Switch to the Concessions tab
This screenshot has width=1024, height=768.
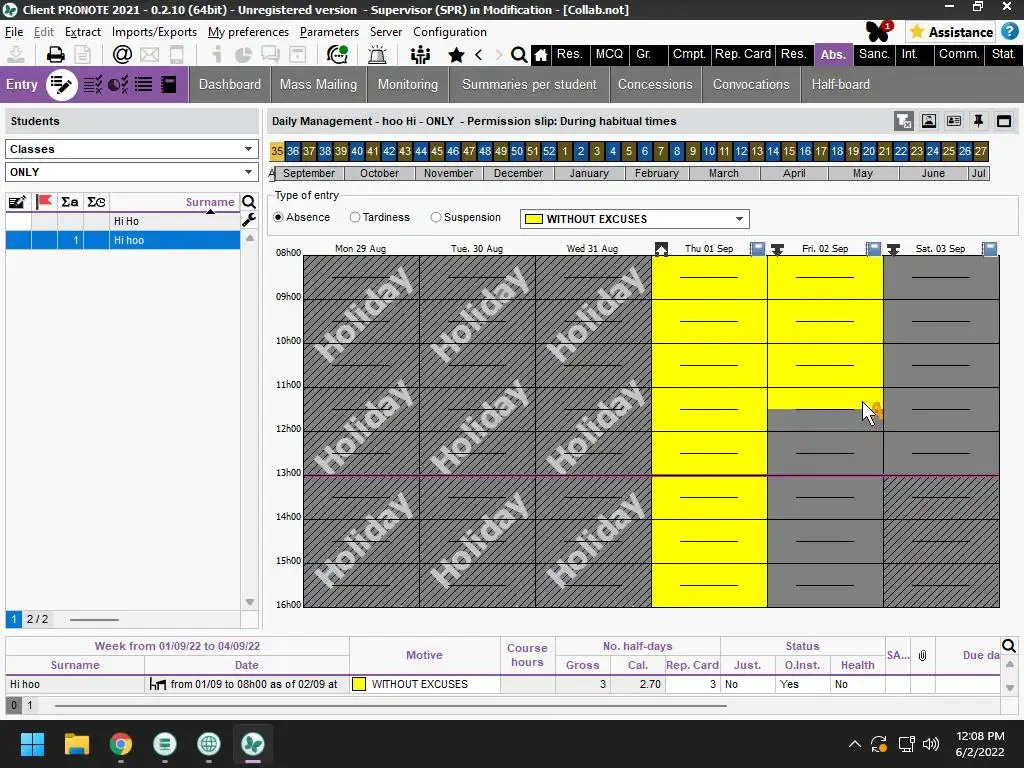tap(655, 84)
